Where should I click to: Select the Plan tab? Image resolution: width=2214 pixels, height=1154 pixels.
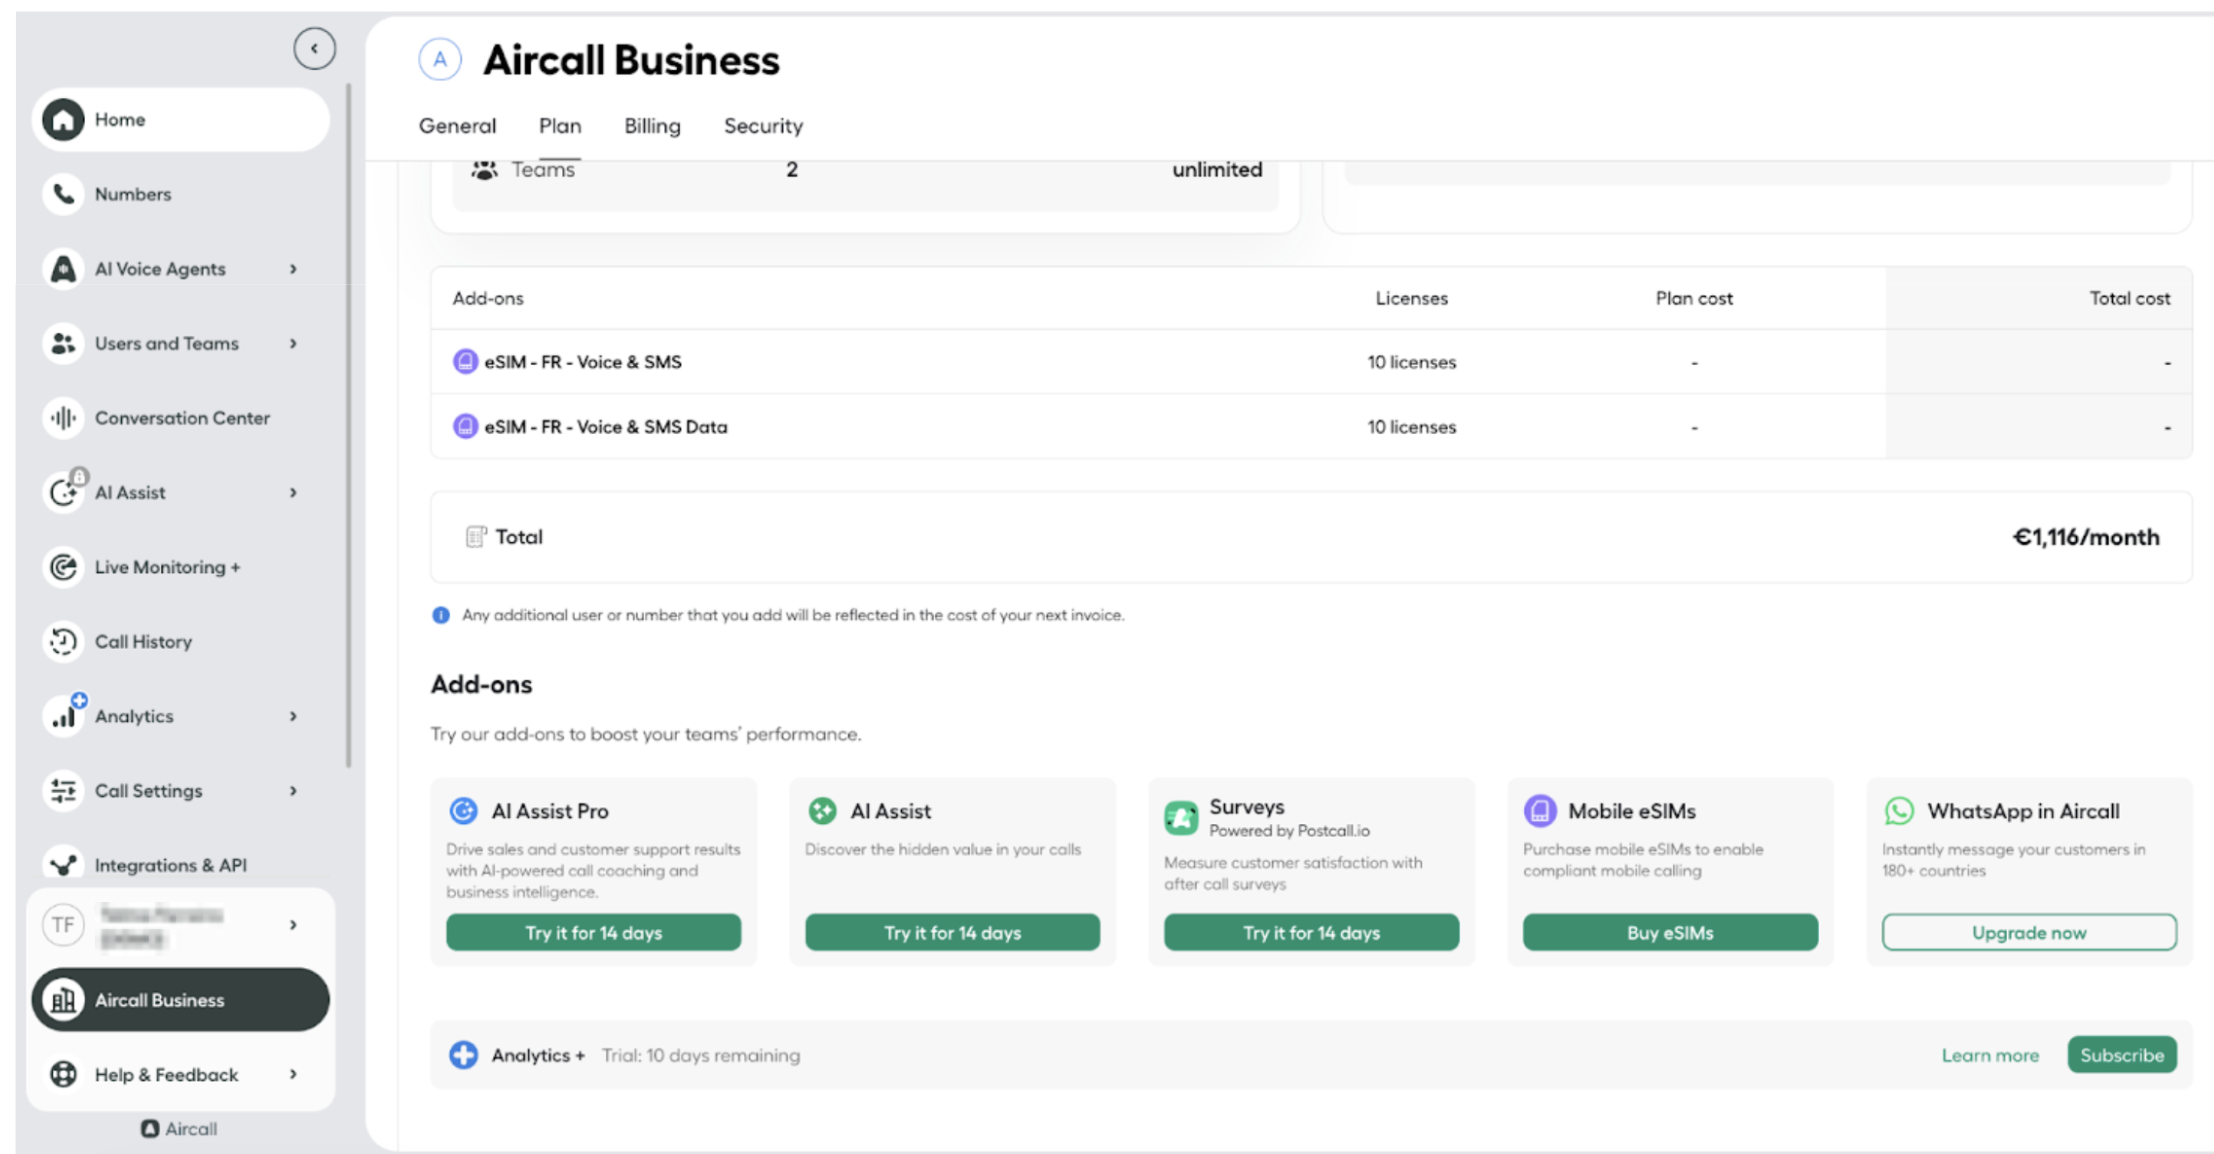(x=560, y=126)
